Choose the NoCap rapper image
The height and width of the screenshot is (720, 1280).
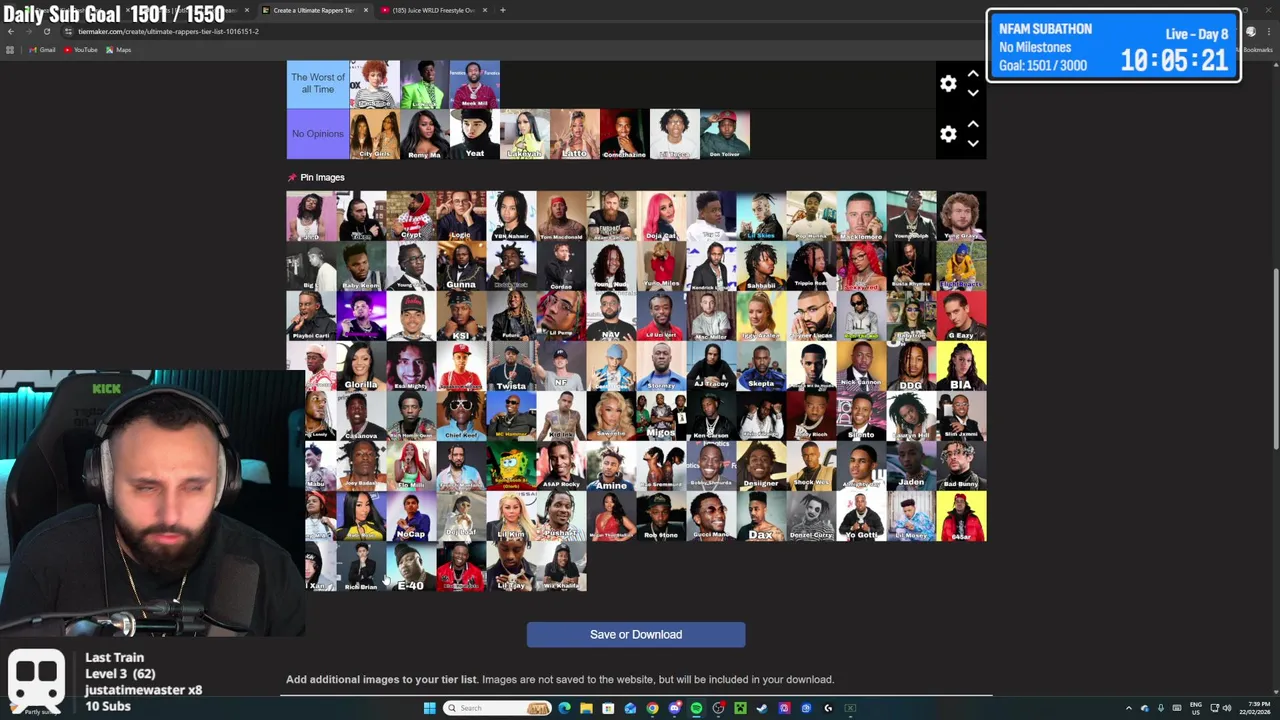pyautogui.click(x=411, y=516)
